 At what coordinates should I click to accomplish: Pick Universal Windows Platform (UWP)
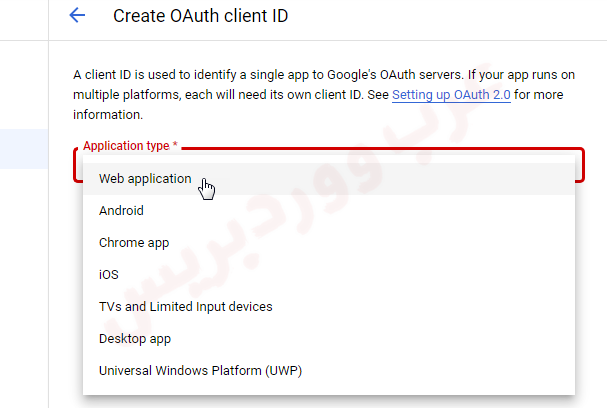tap(329, 370)
